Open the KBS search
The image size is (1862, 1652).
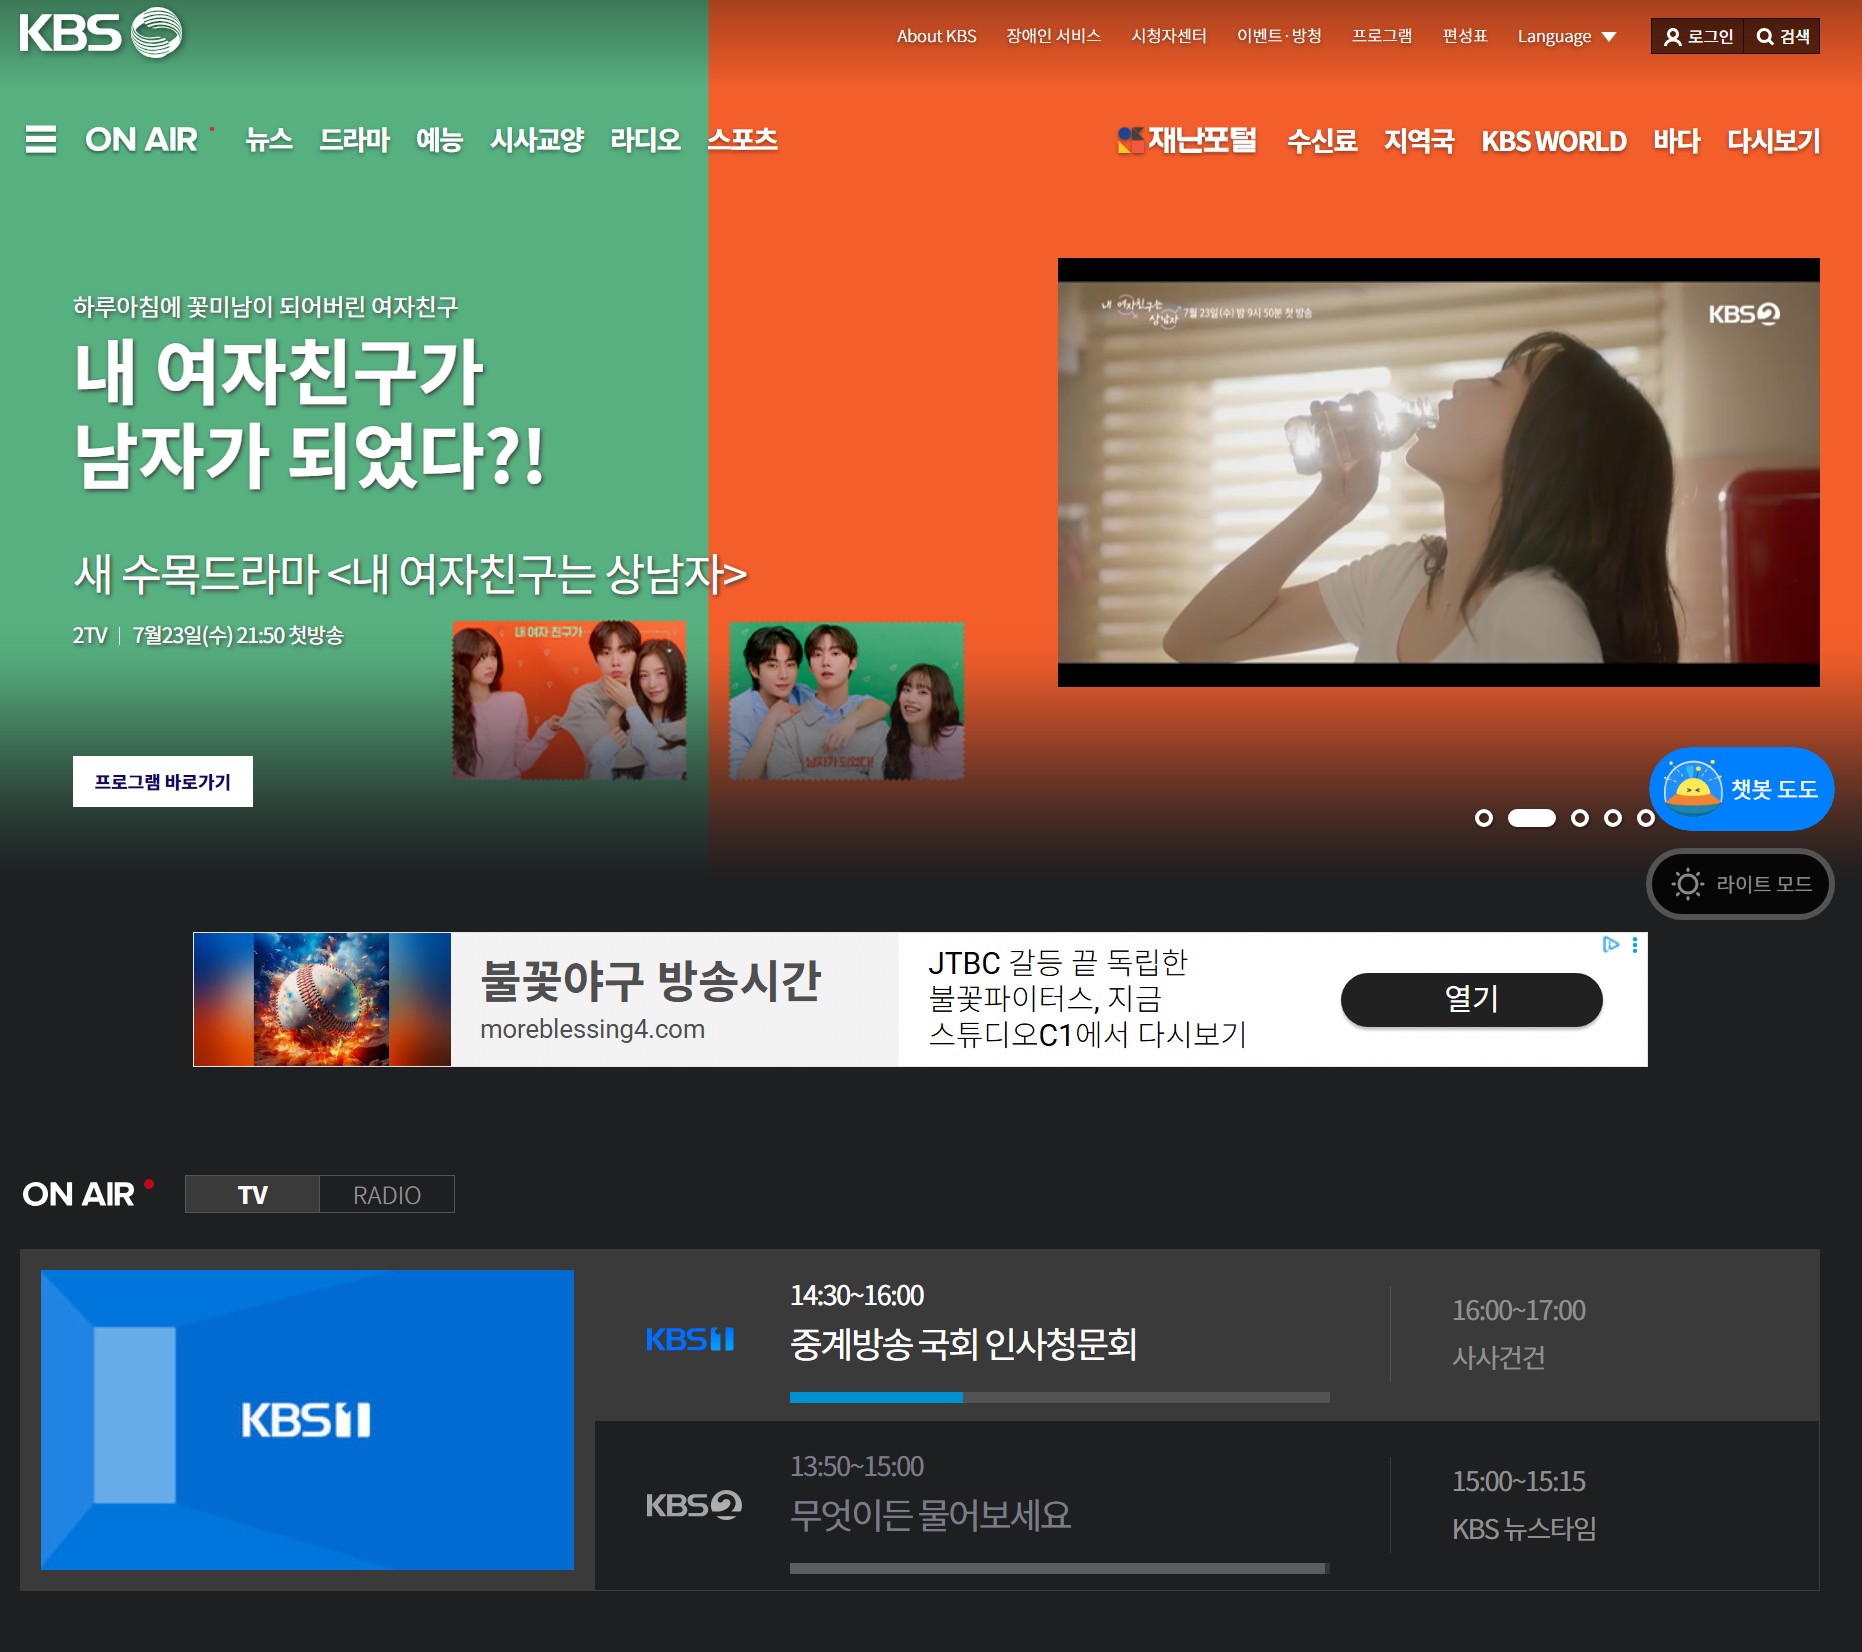[x=1783, y=36]
